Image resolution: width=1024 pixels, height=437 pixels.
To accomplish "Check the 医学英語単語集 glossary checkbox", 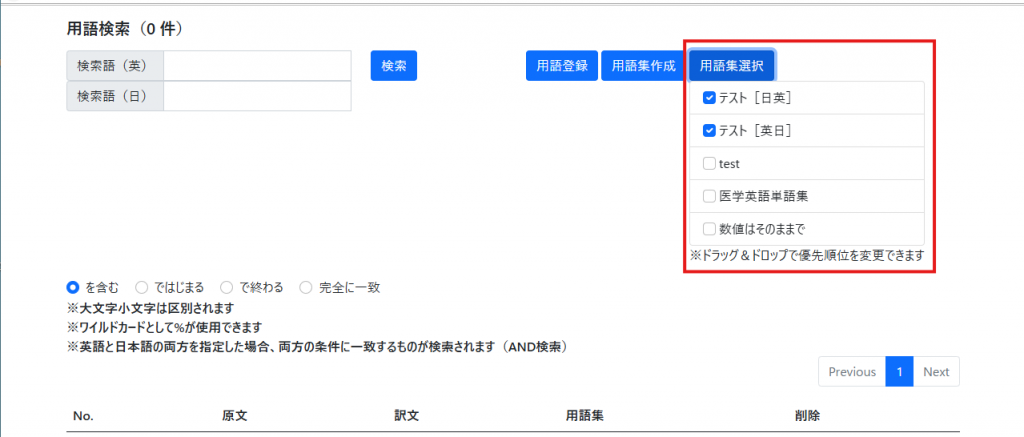I will tap(709, 196).
